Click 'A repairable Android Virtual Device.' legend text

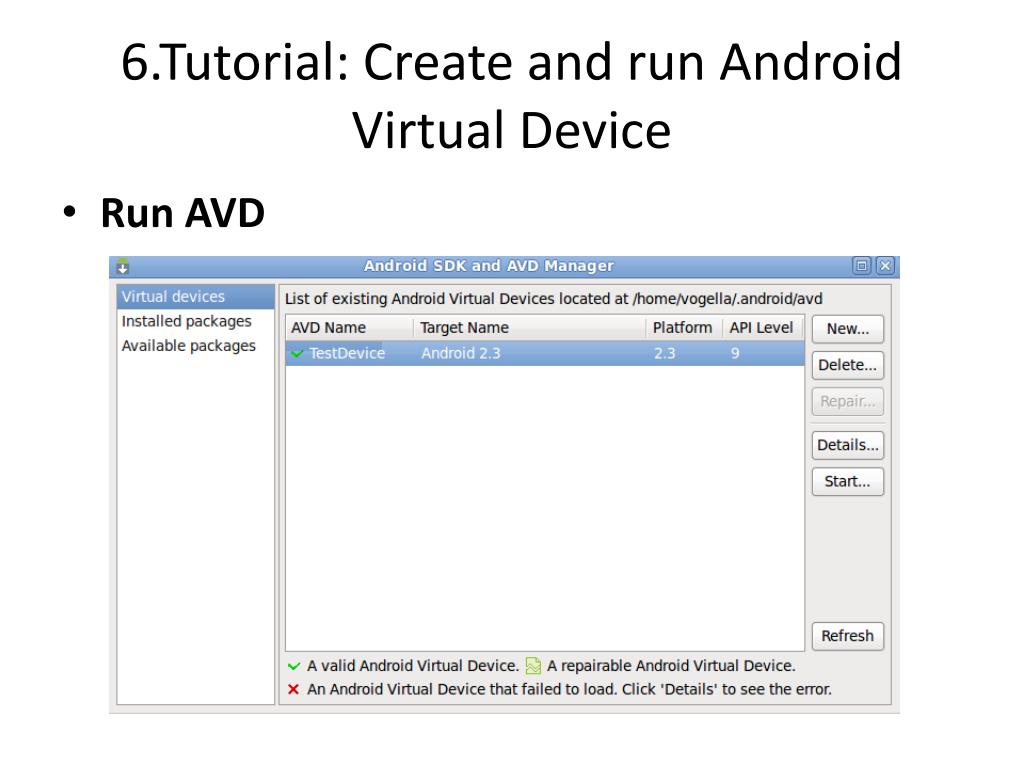[x=671, y=666]
